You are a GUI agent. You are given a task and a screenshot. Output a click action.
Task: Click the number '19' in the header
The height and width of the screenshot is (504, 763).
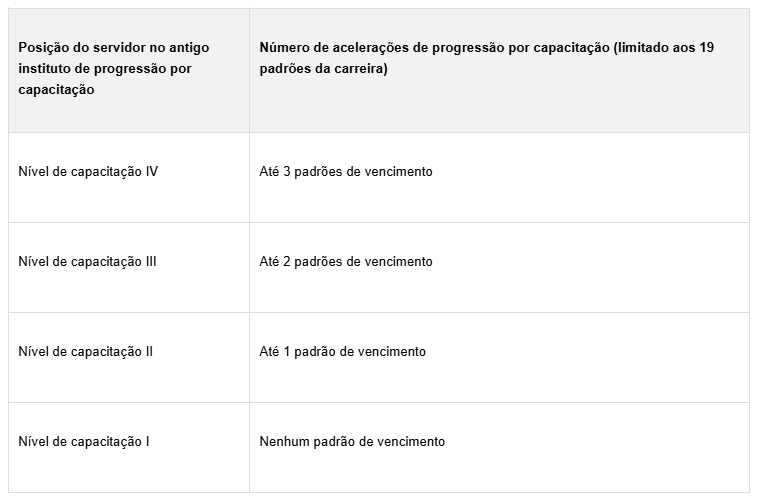click(709, 48)
